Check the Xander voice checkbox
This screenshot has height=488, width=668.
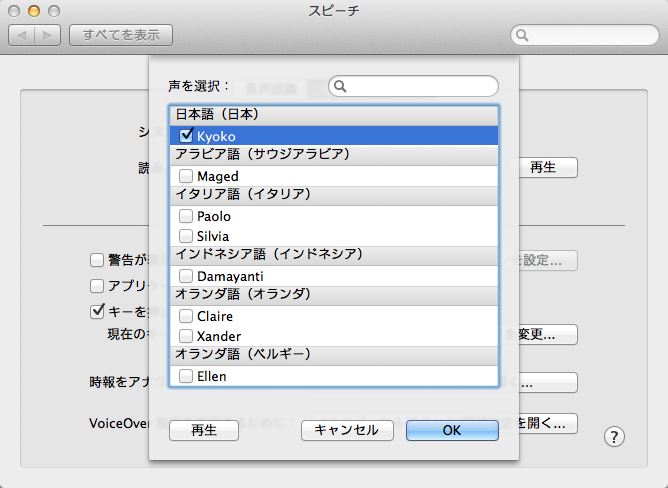pos(186,336)
